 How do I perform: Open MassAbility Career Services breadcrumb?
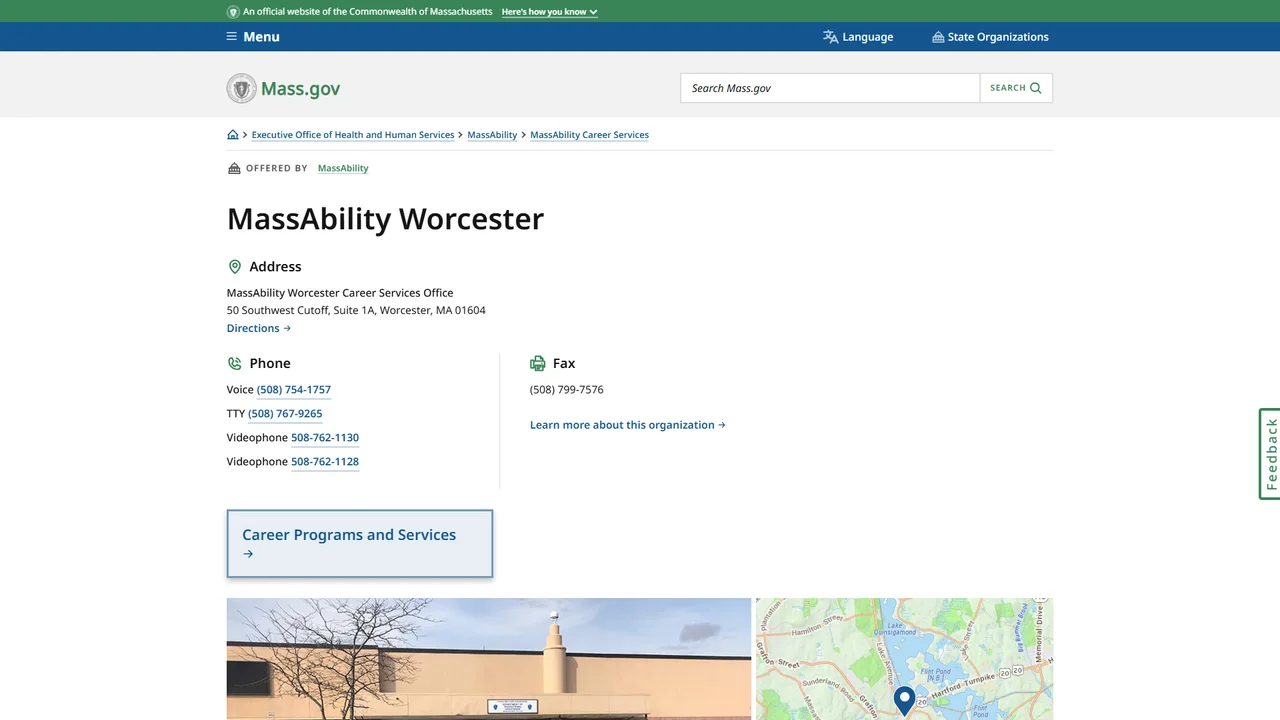click(589, 135)
